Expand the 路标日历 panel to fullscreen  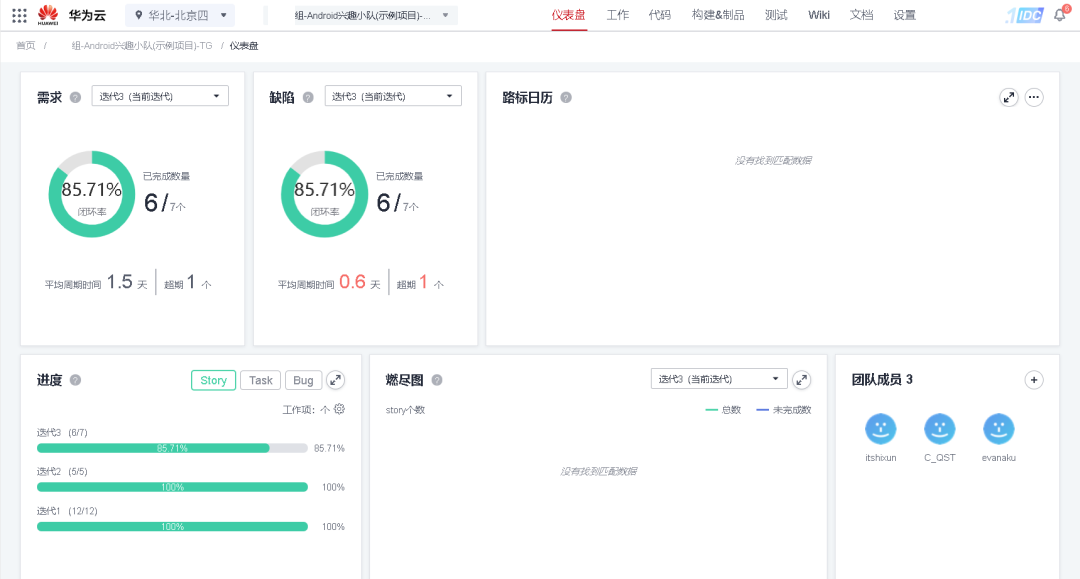click(x=1009, y=97)
